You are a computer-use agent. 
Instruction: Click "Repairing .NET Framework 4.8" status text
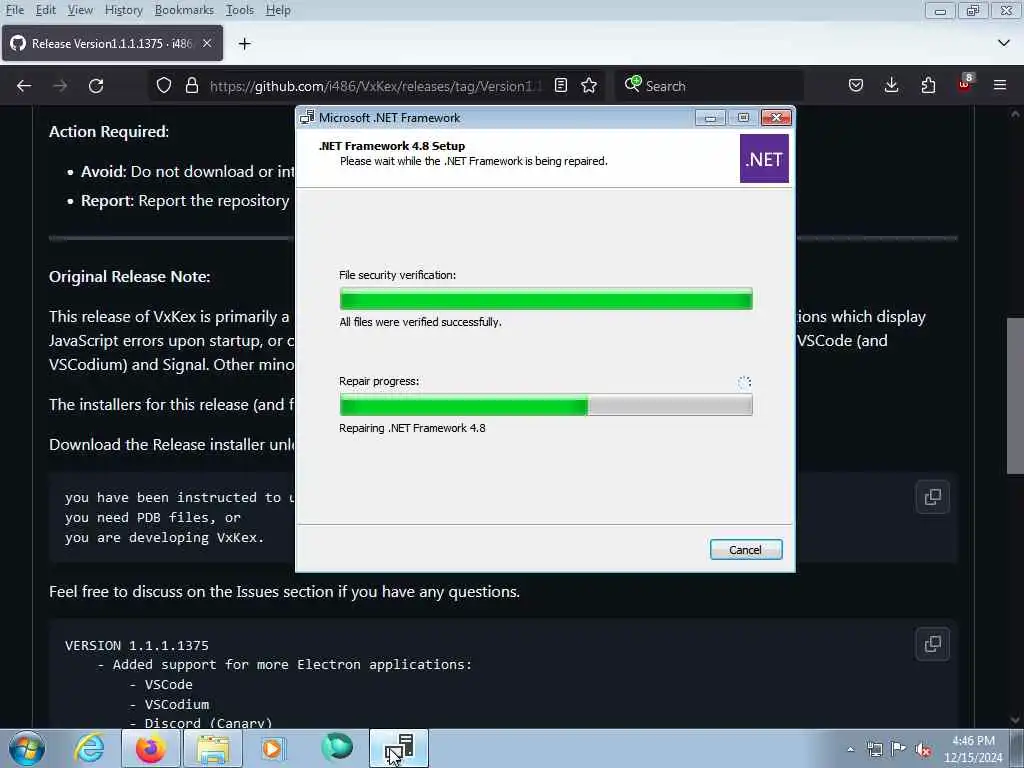coord(412,428)
